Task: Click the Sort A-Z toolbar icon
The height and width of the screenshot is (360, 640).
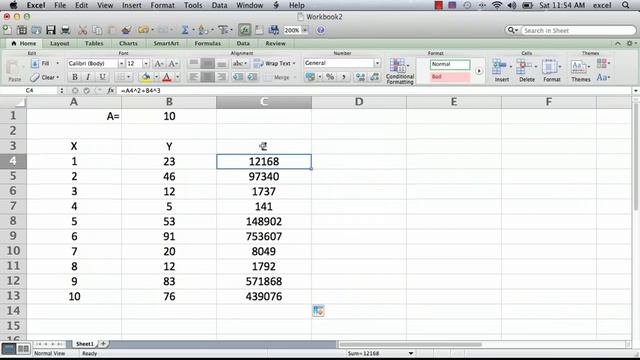Action: 202,30
